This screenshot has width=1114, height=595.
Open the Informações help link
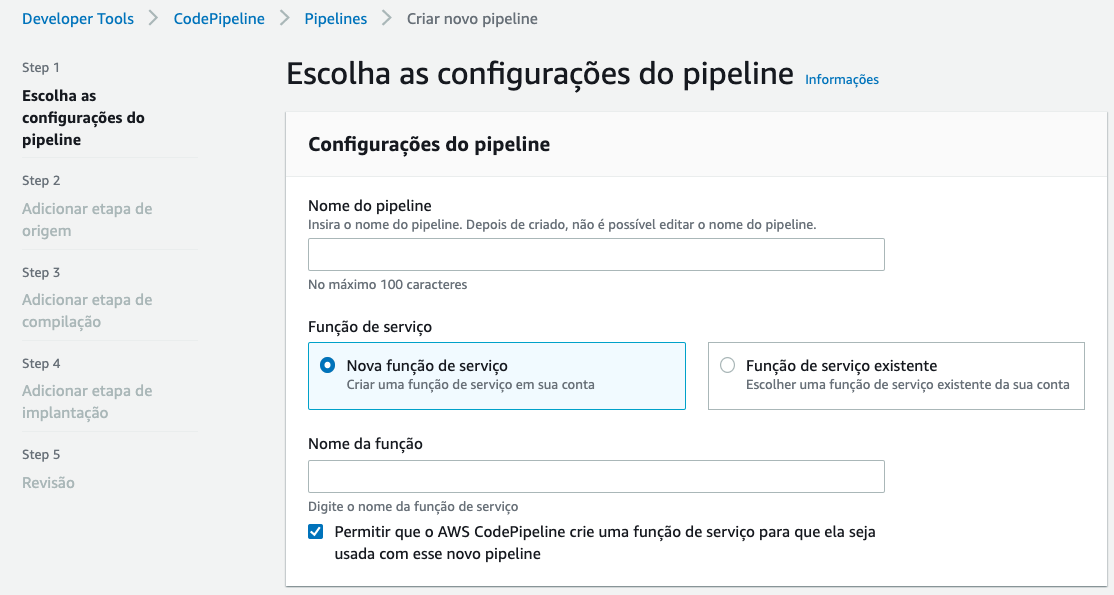842,80
